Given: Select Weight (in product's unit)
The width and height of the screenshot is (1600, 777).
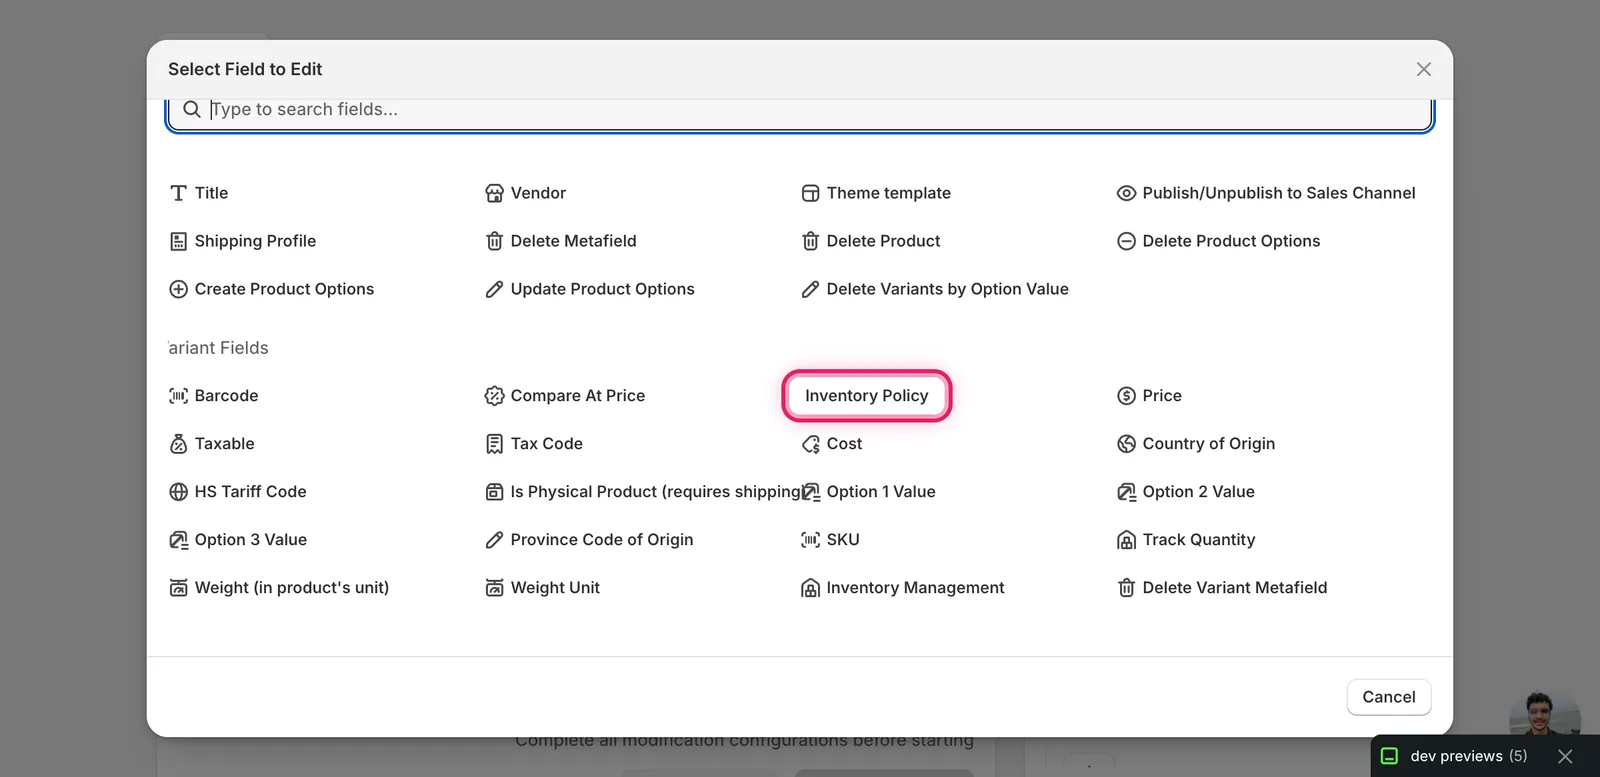Looking at the screenshot, I should [279, 588].
